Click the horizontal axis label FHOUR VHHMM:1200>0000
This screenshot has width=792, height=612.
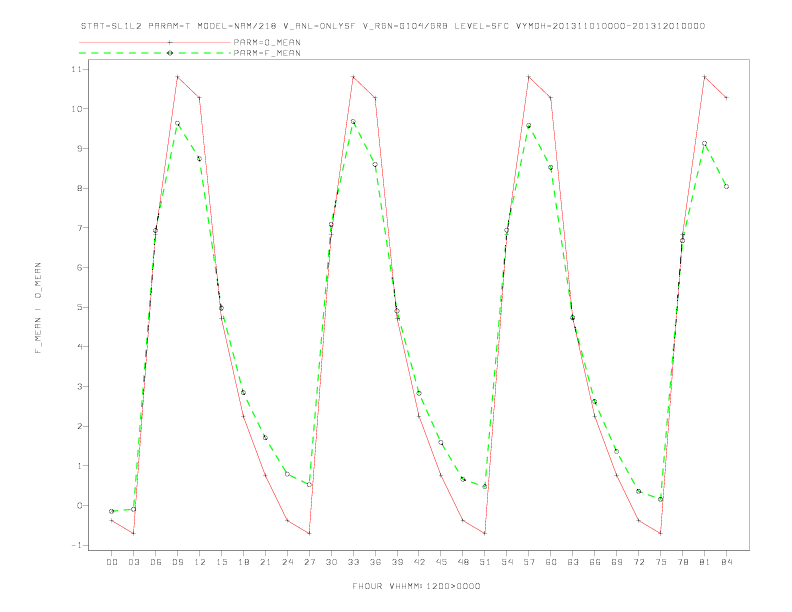(x=416, y=586)
